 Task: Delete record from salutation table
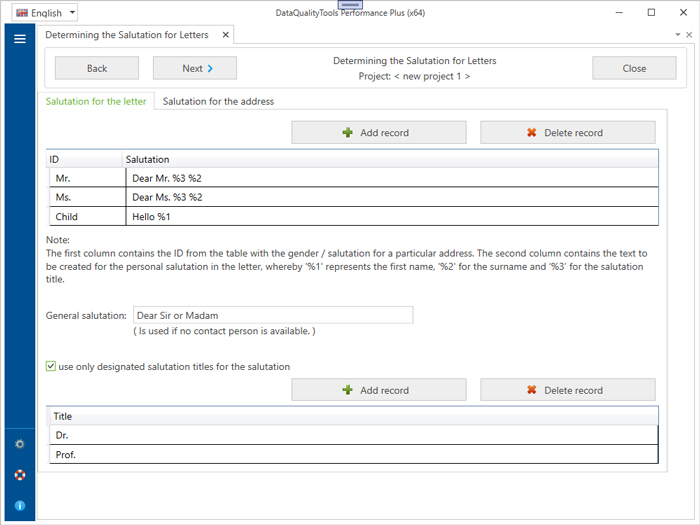(567, 132)
